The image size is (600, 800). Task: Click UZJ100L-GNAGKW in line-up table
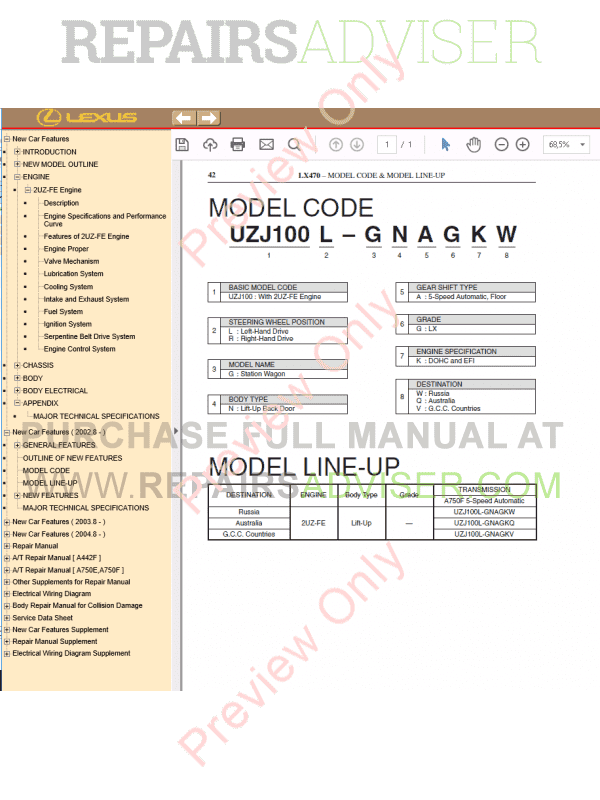coord(484,512)
